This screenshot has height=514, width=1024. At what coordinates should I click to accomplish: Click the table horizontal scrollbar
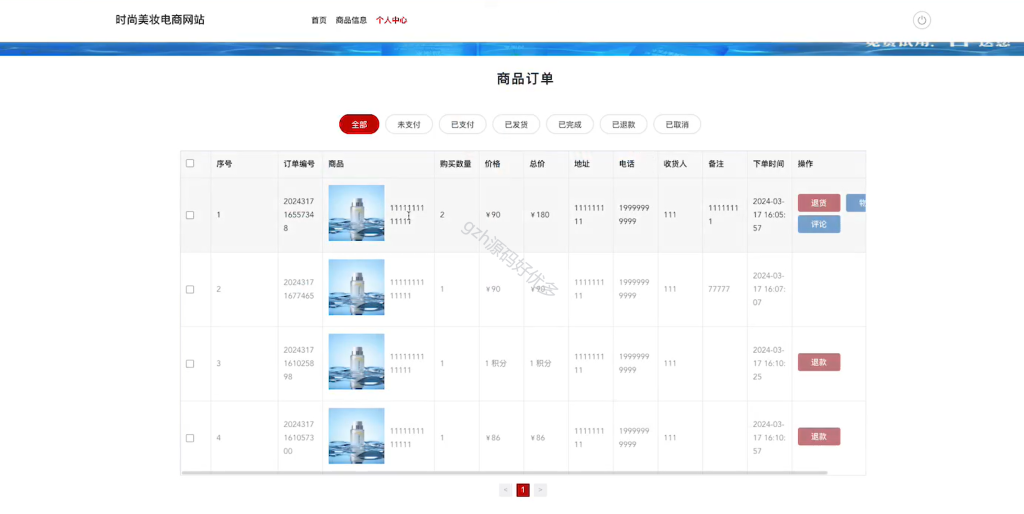504,472
